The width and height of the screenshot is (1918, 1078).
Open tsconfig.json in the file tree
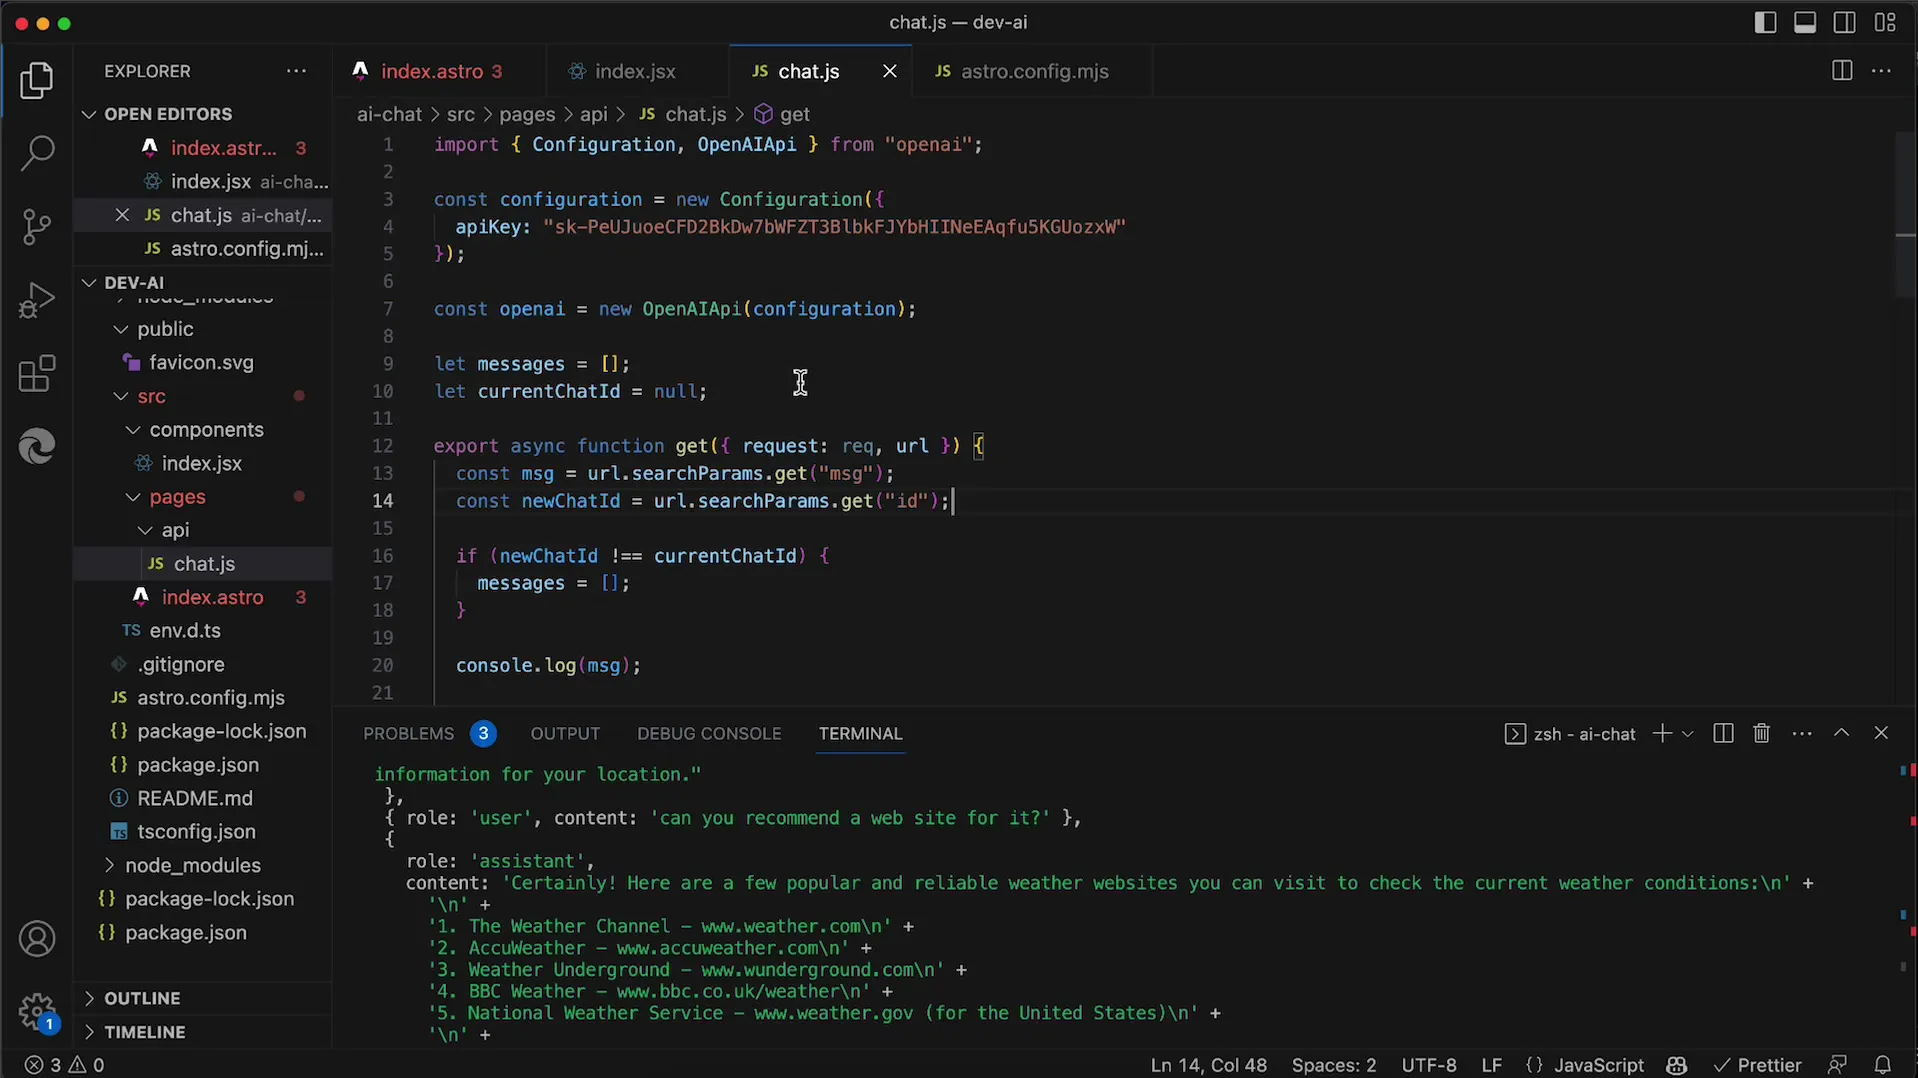tap(202, 832)
